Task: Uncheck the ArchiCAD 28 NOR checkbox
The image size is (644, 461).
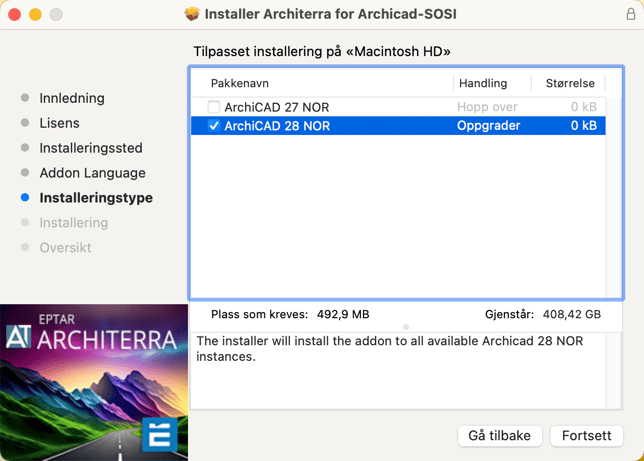Action: (x=214, y=126)
